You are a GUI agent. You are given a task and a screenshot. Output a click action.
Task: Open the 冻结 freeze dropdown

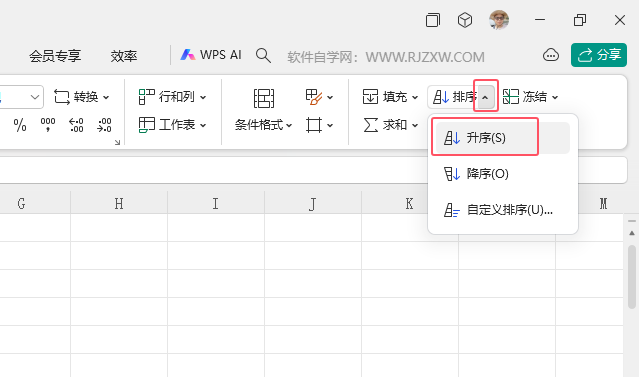(530, 97)
